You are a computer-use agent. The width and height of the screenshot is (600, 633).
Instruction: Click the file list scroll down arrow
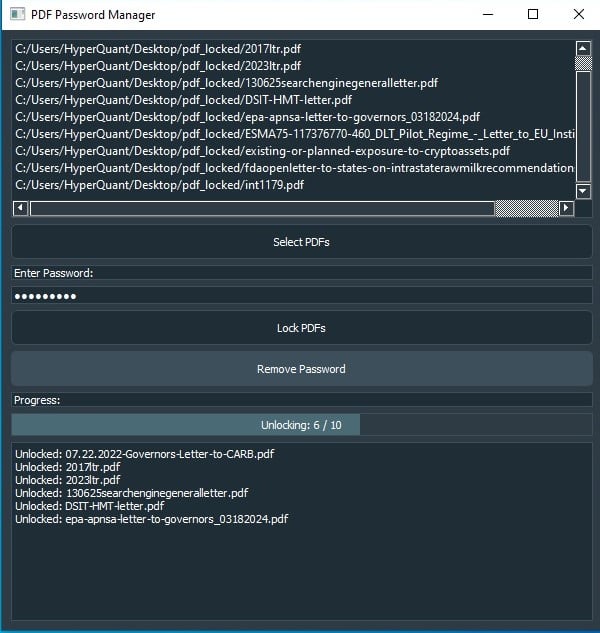[x=584, y=191]
